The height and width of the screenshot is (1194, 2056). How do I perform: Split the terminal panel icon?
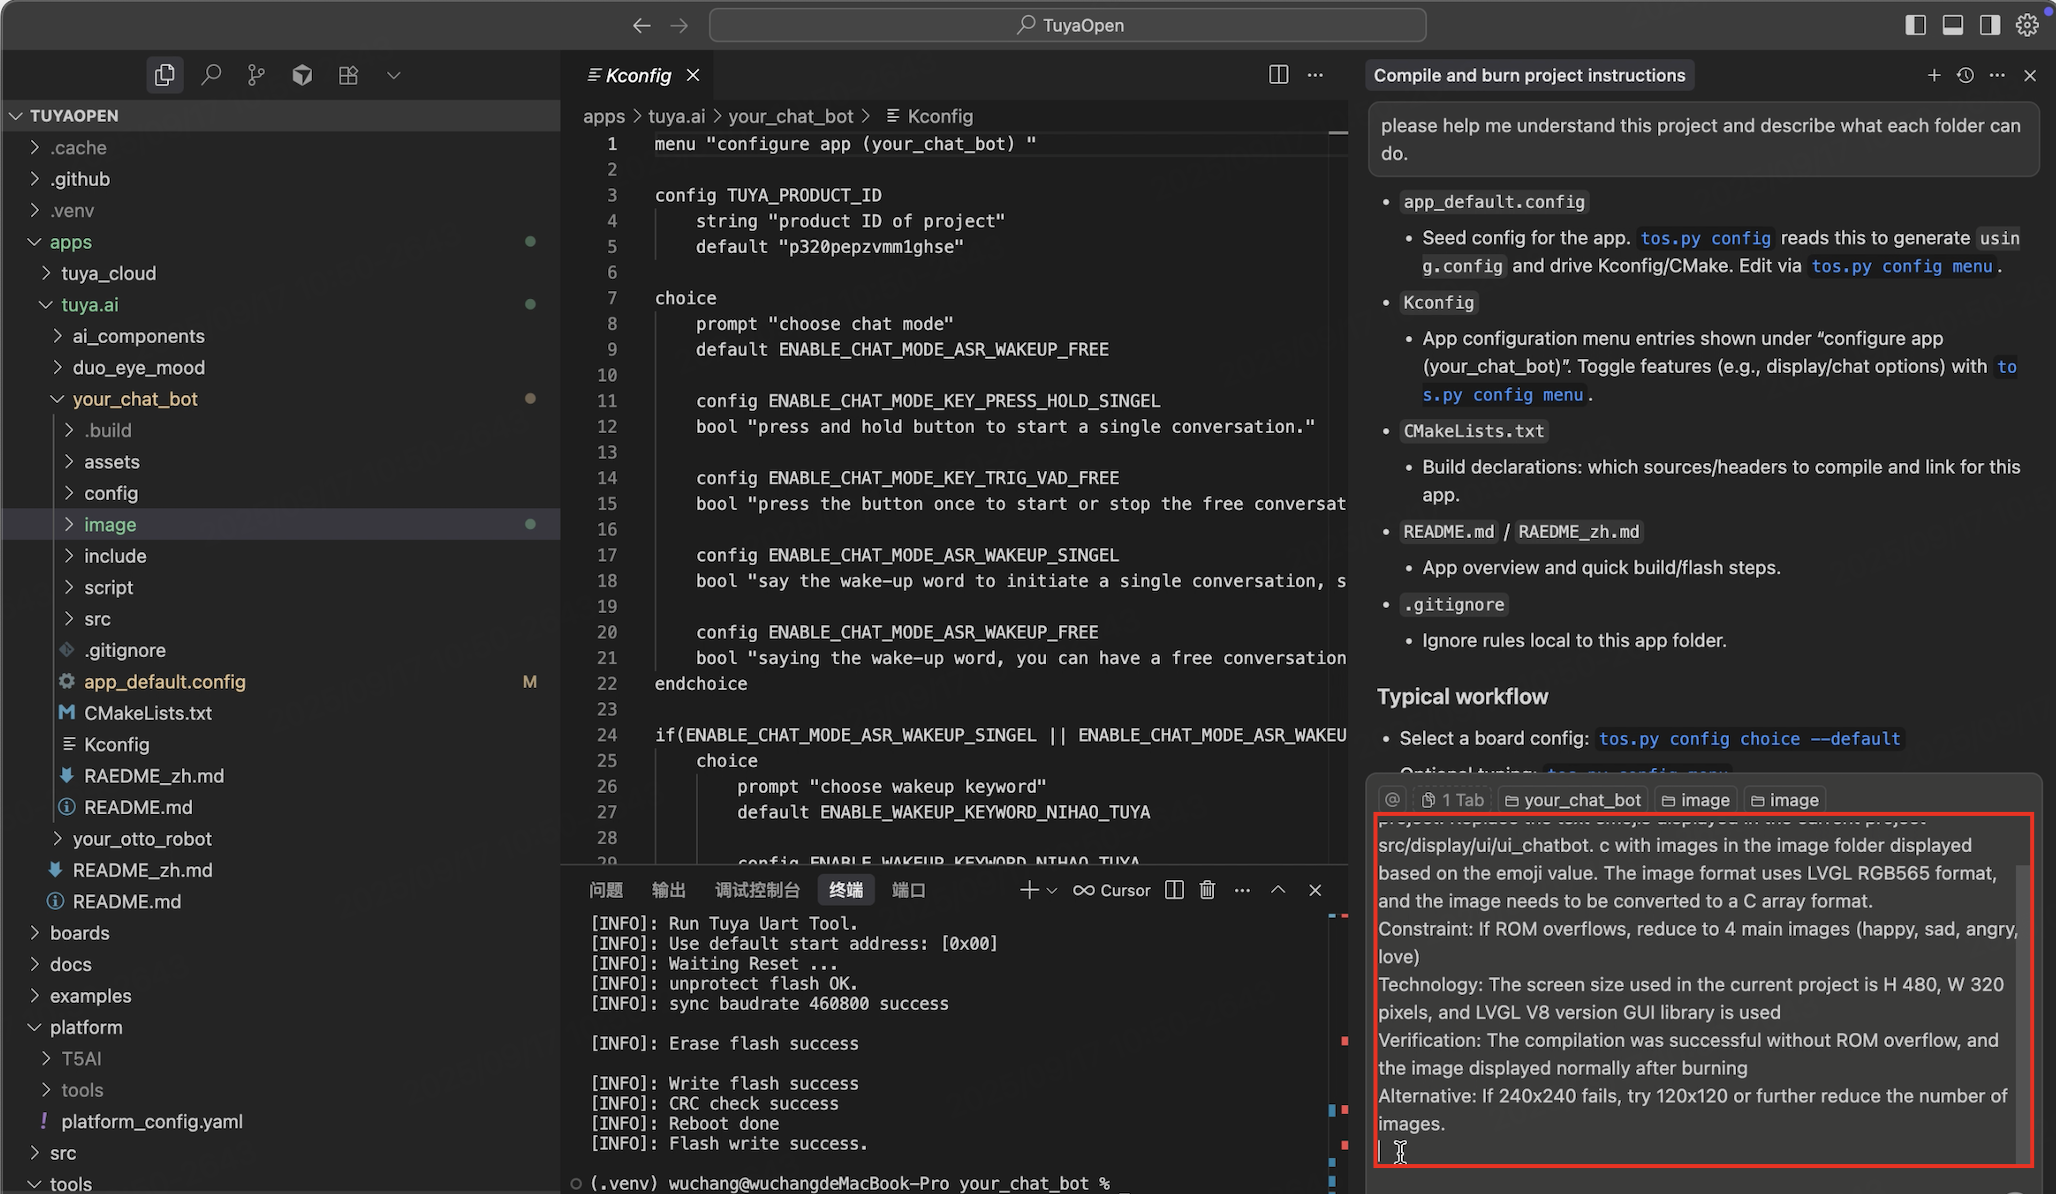pyautogui.click(x=1175, y=890)
